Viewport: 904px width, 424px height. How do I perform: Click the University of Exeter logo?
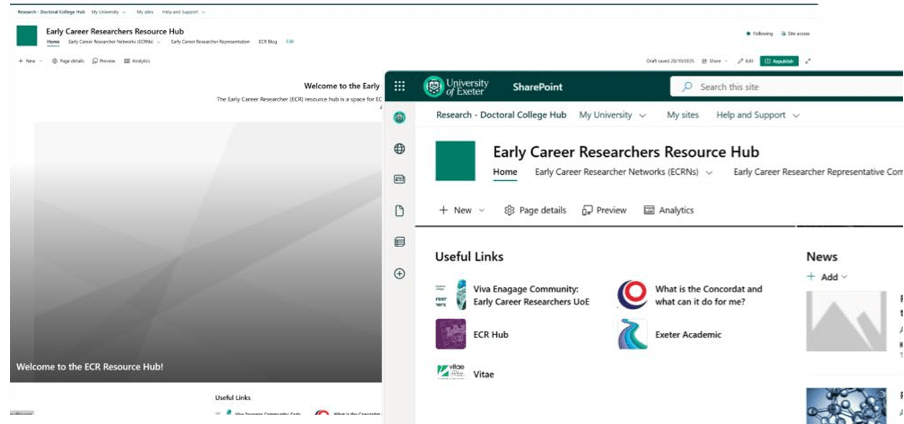456,87
